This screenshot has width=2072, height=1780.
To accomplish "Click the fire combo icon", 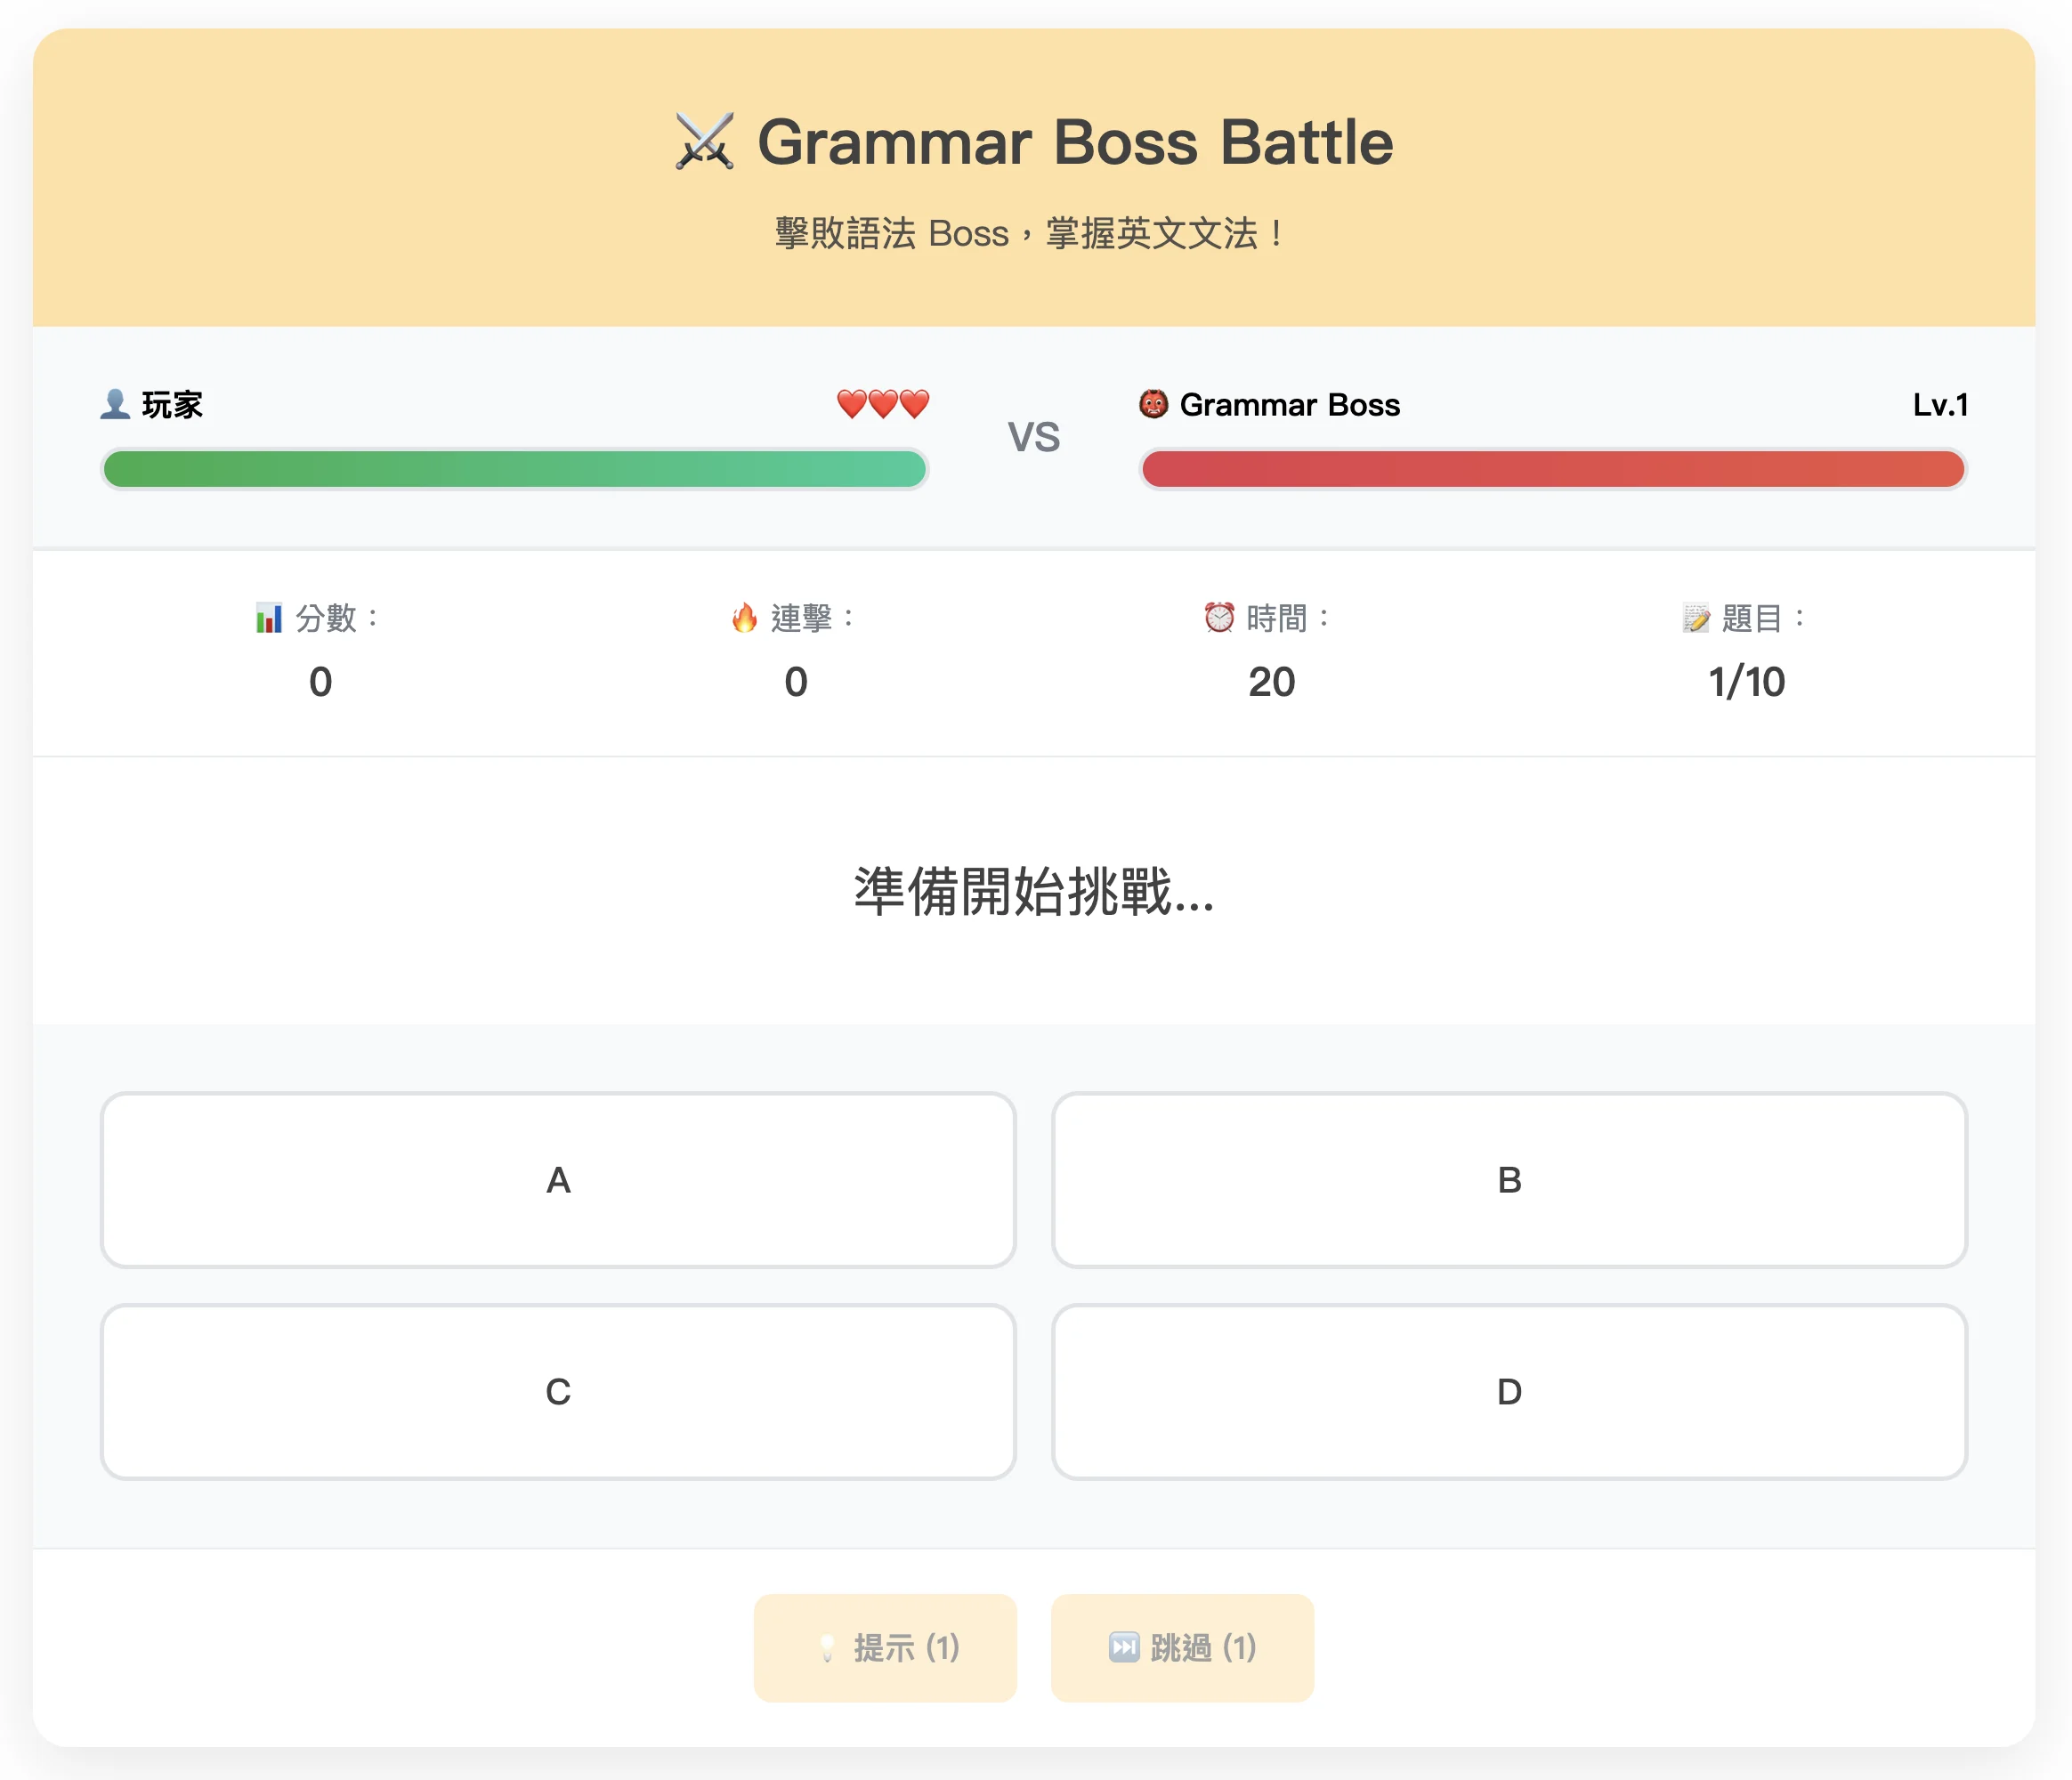I will [744, 618].
